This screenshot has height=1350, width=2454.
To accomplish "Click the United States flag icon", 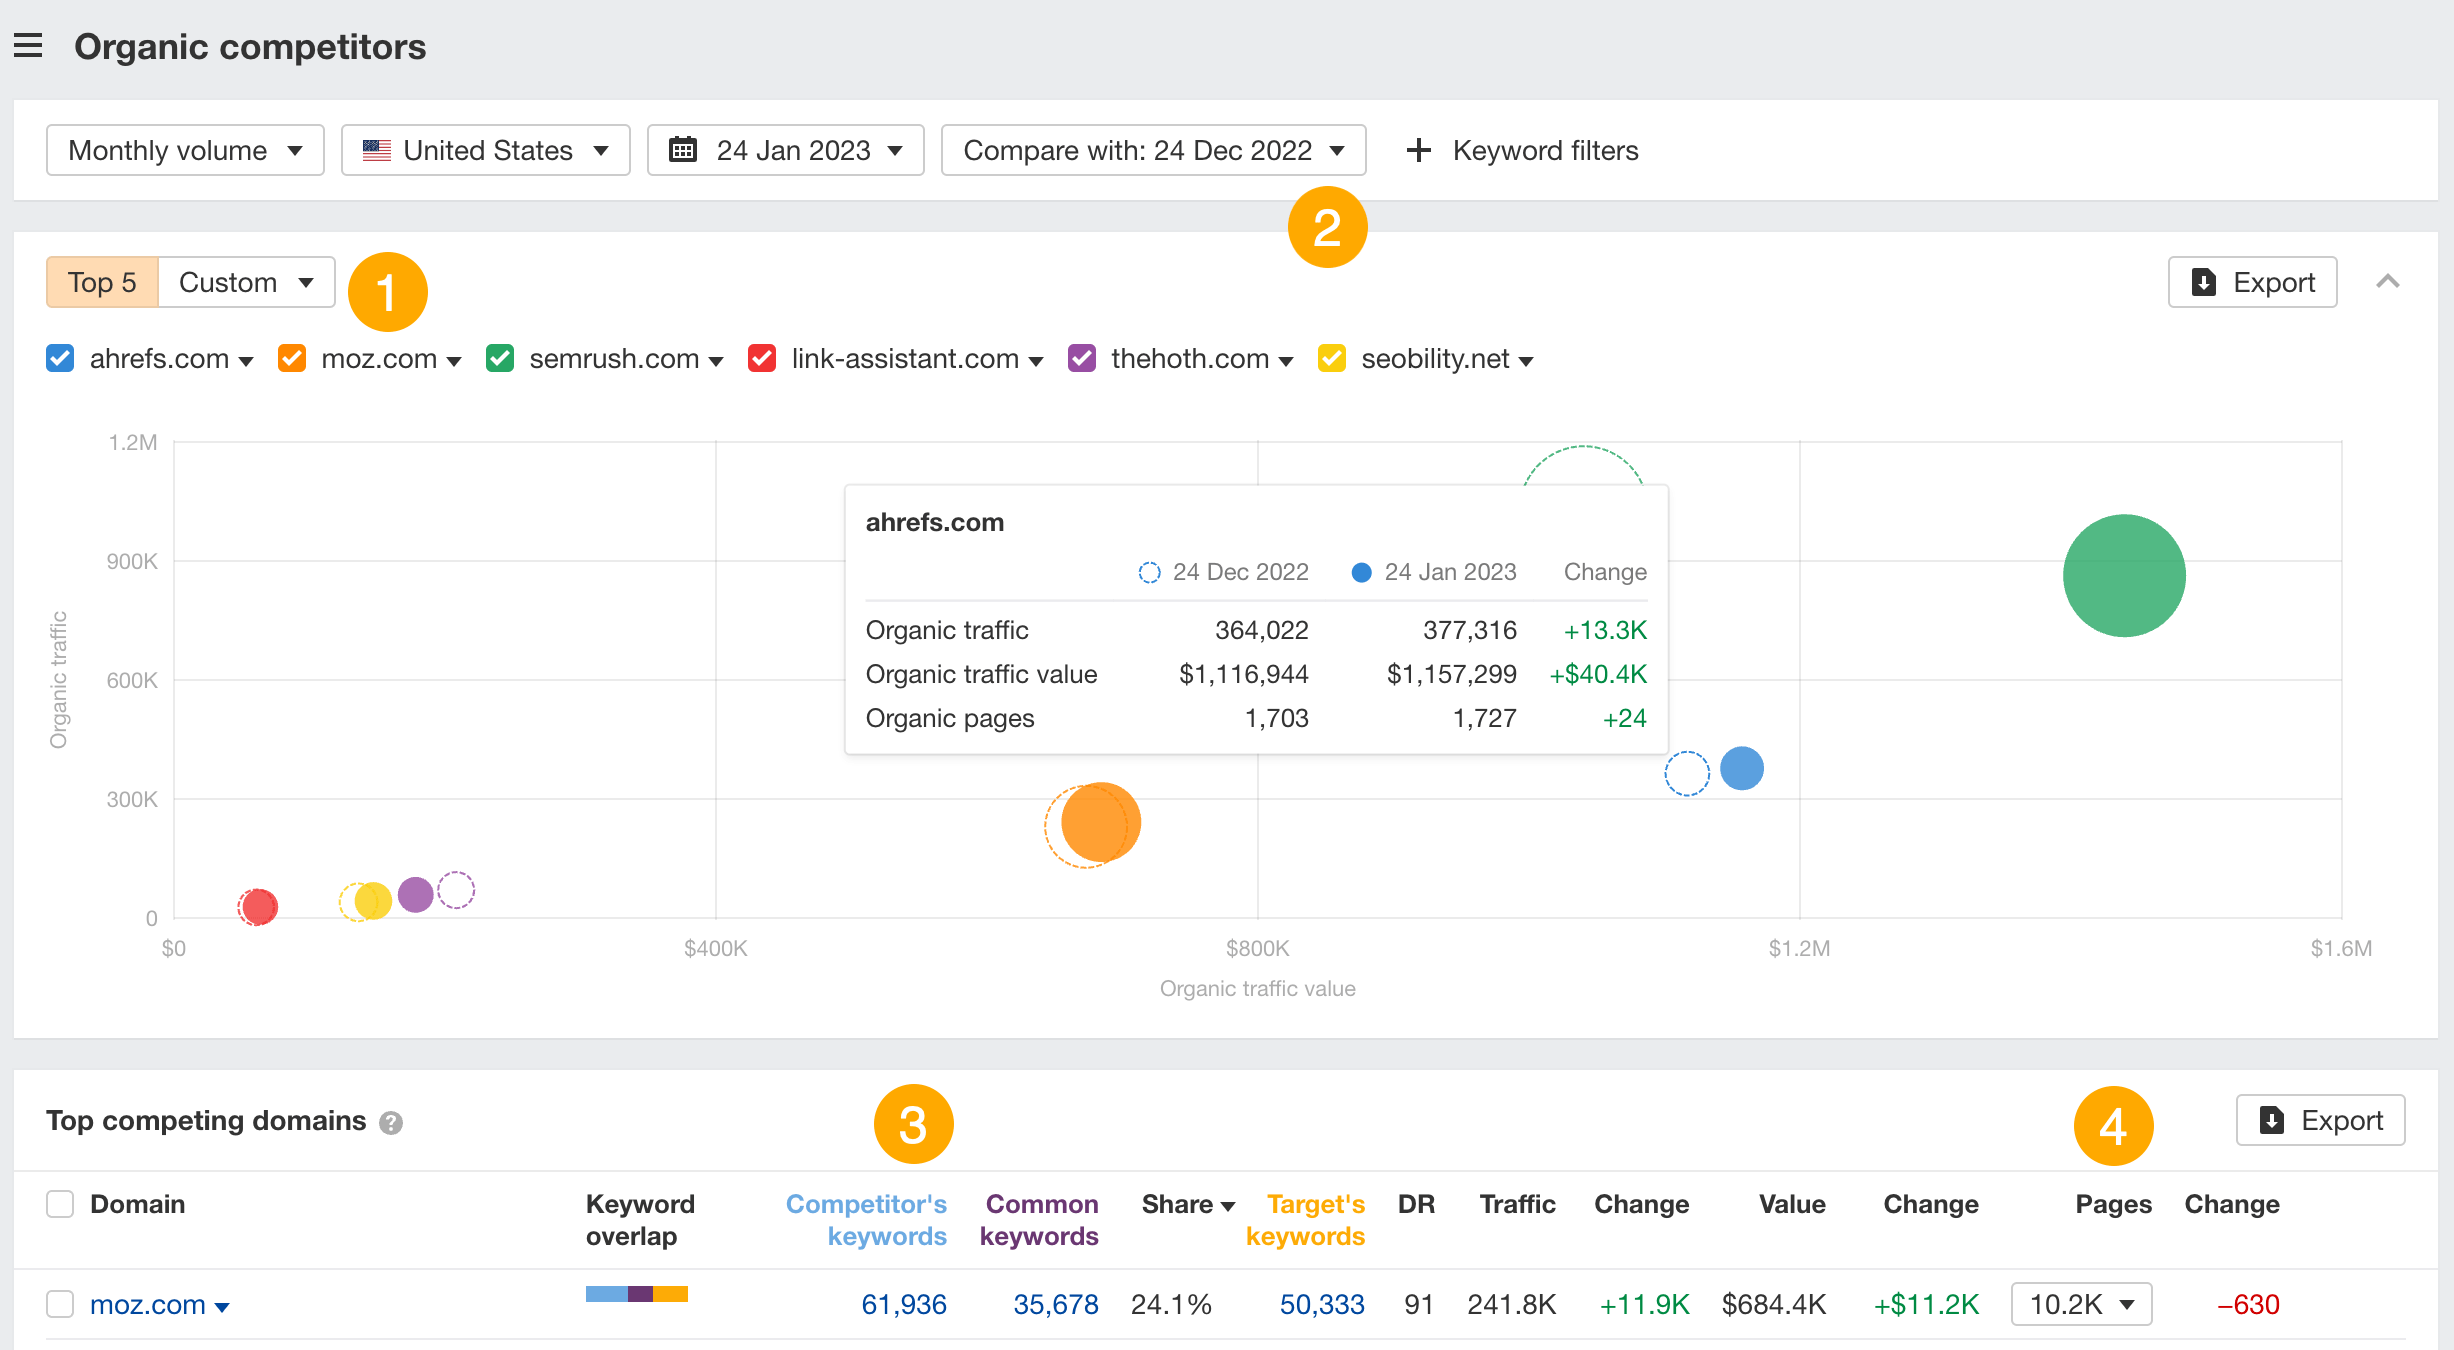I will click(x=377, y=149).
